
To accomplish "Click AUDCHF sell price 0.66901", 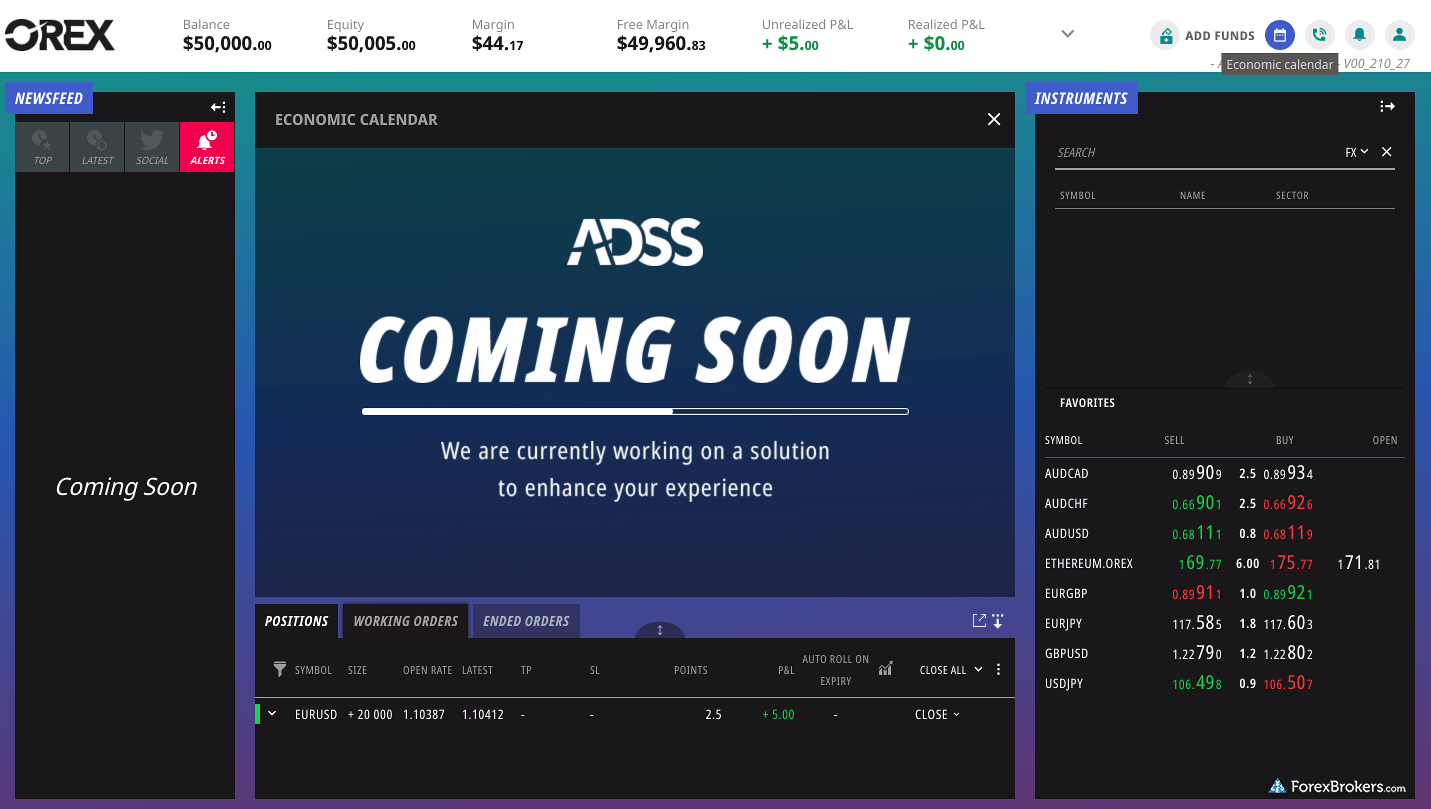I will tap(1196, 503).
